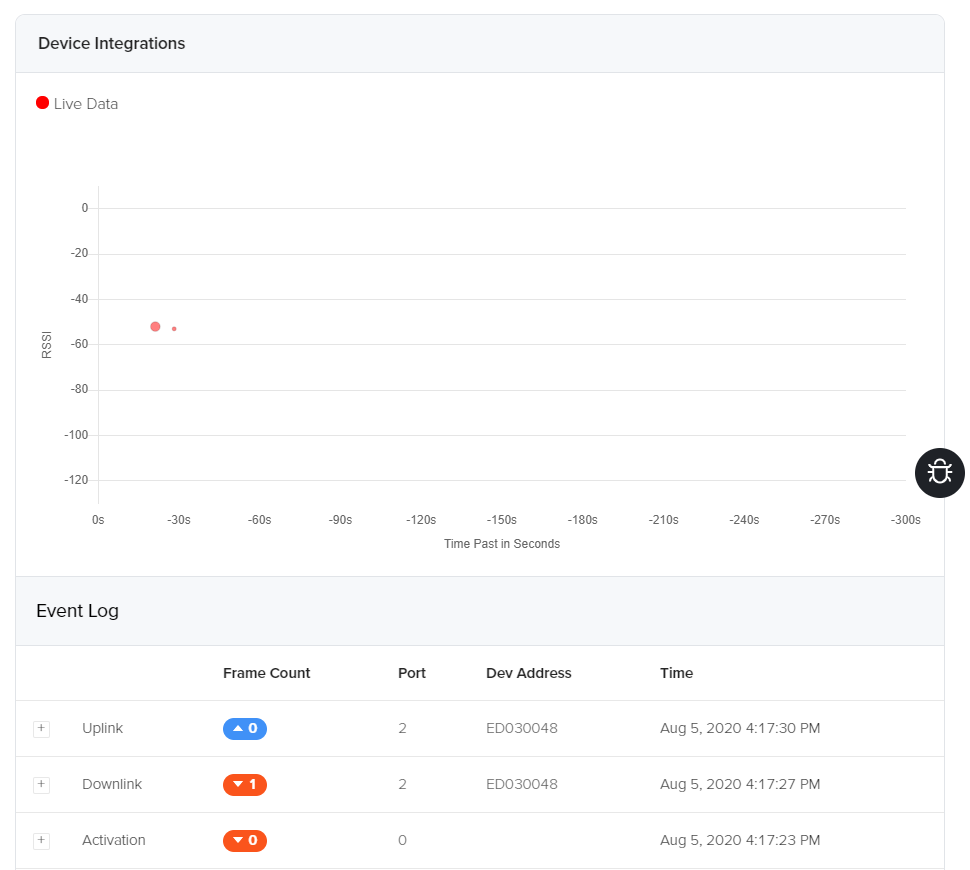This screenshot has height=870, width=970.
Task: Select the larger RSSI data point
Action: (155, 327)
